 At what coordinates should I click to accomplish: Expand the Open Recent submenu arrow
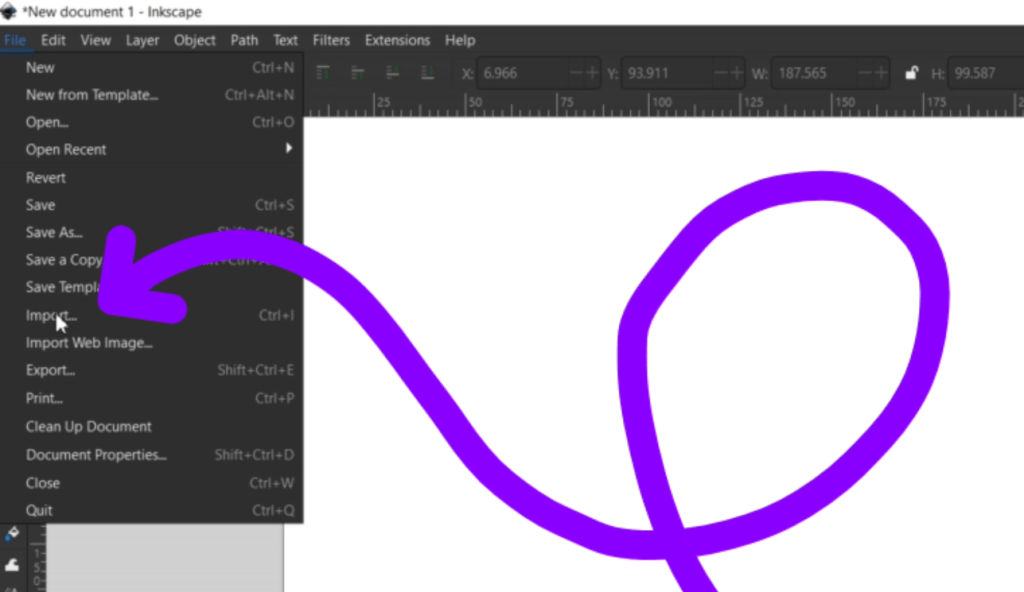(289, 149)
